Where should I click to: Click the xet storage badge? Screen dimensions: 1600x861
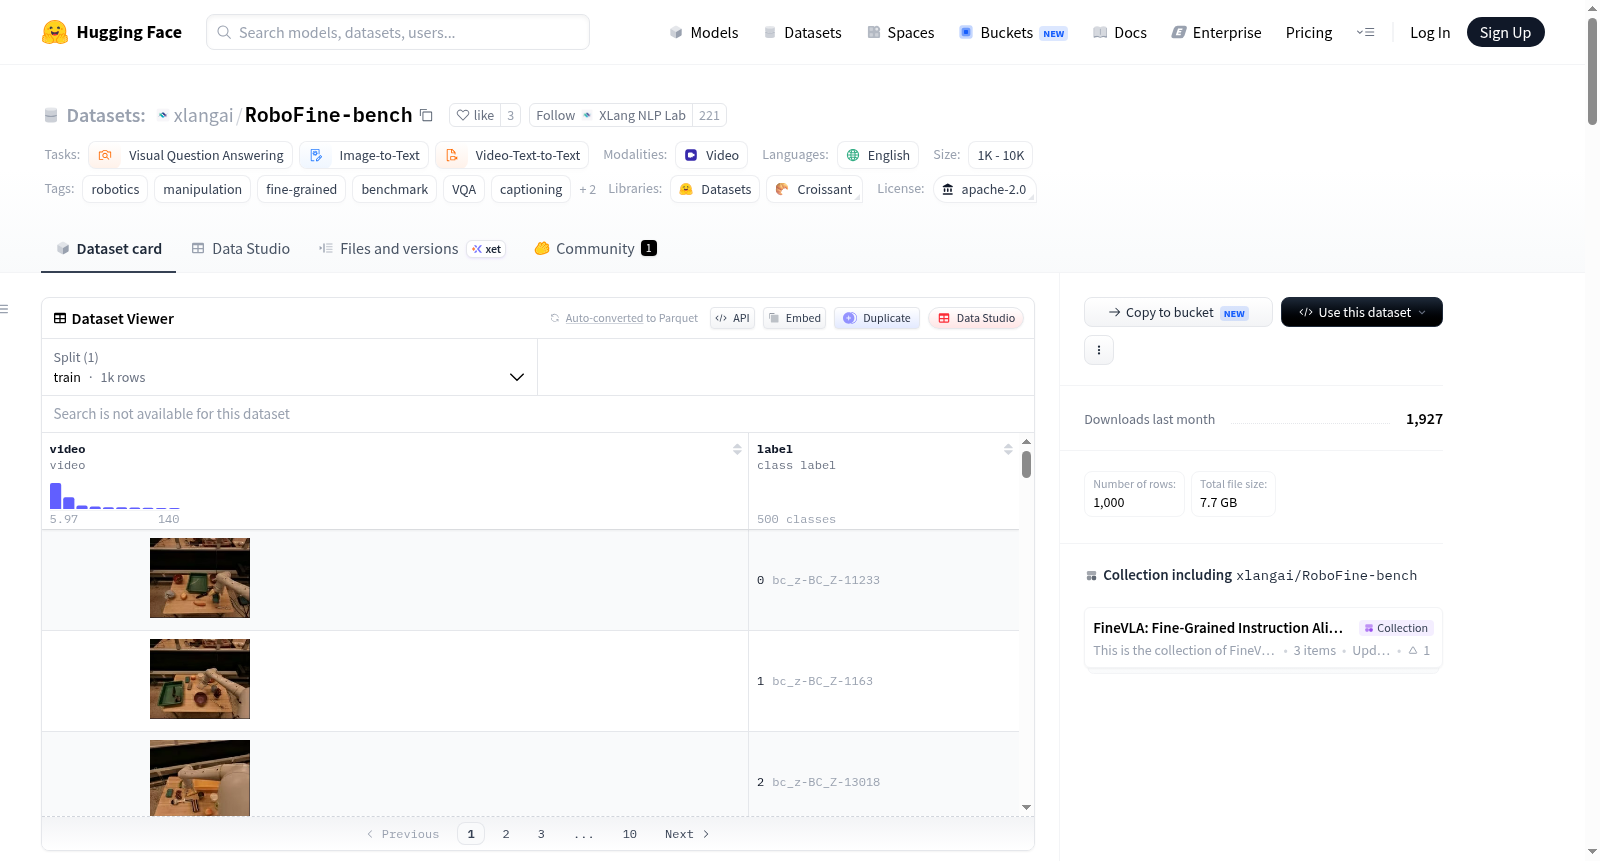click(487, 249)
